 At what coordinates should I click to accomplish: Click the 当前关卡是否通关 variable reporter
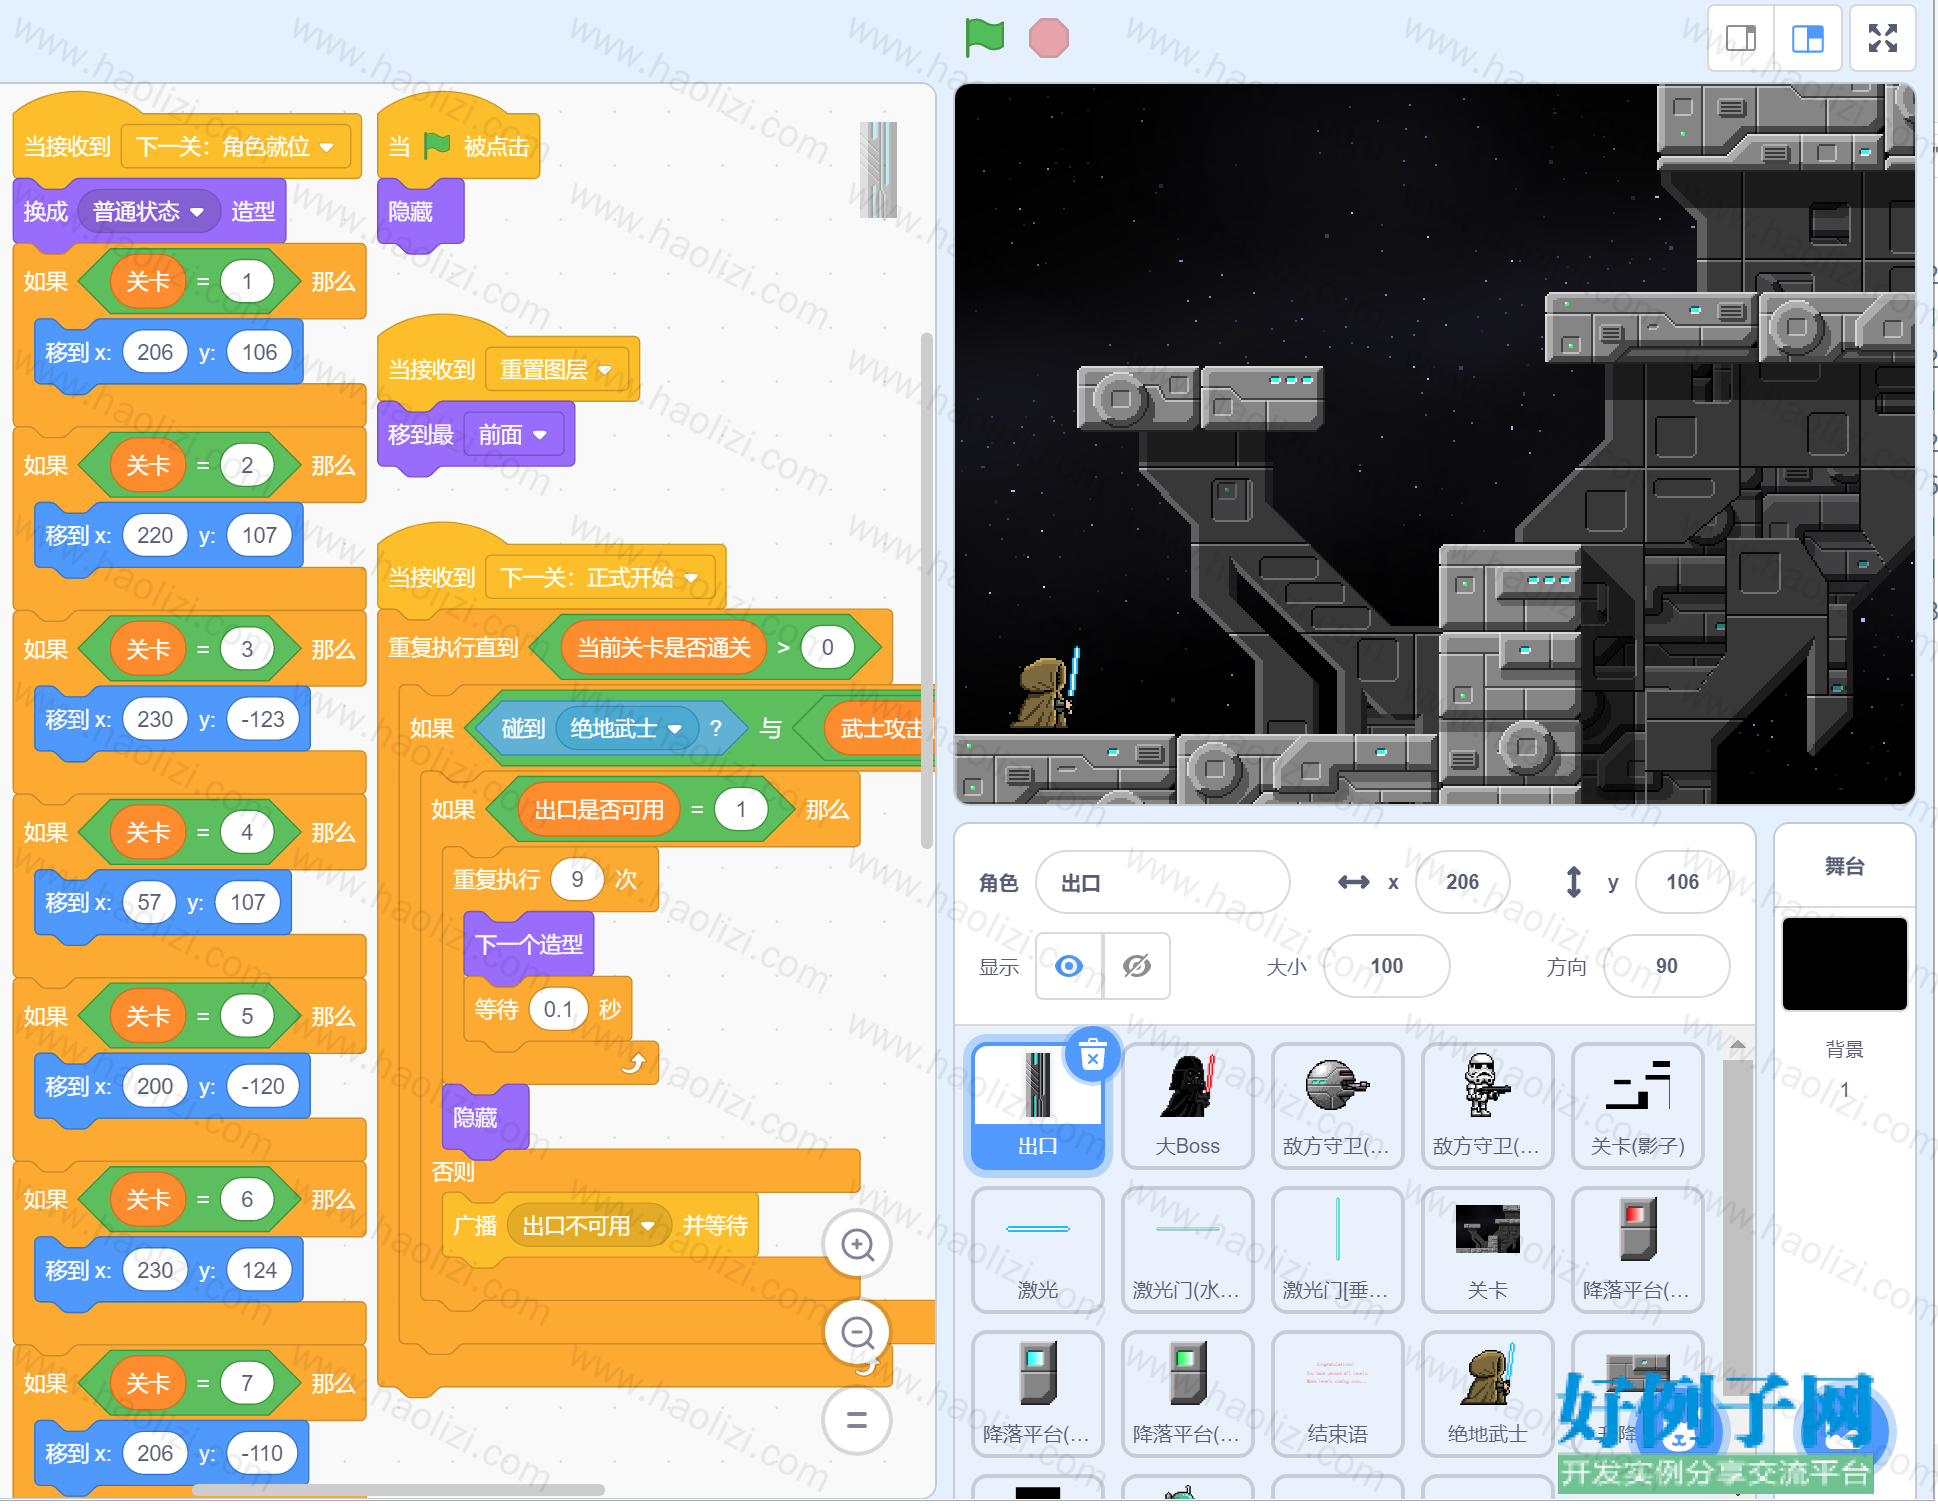click(x=664, y=648)
